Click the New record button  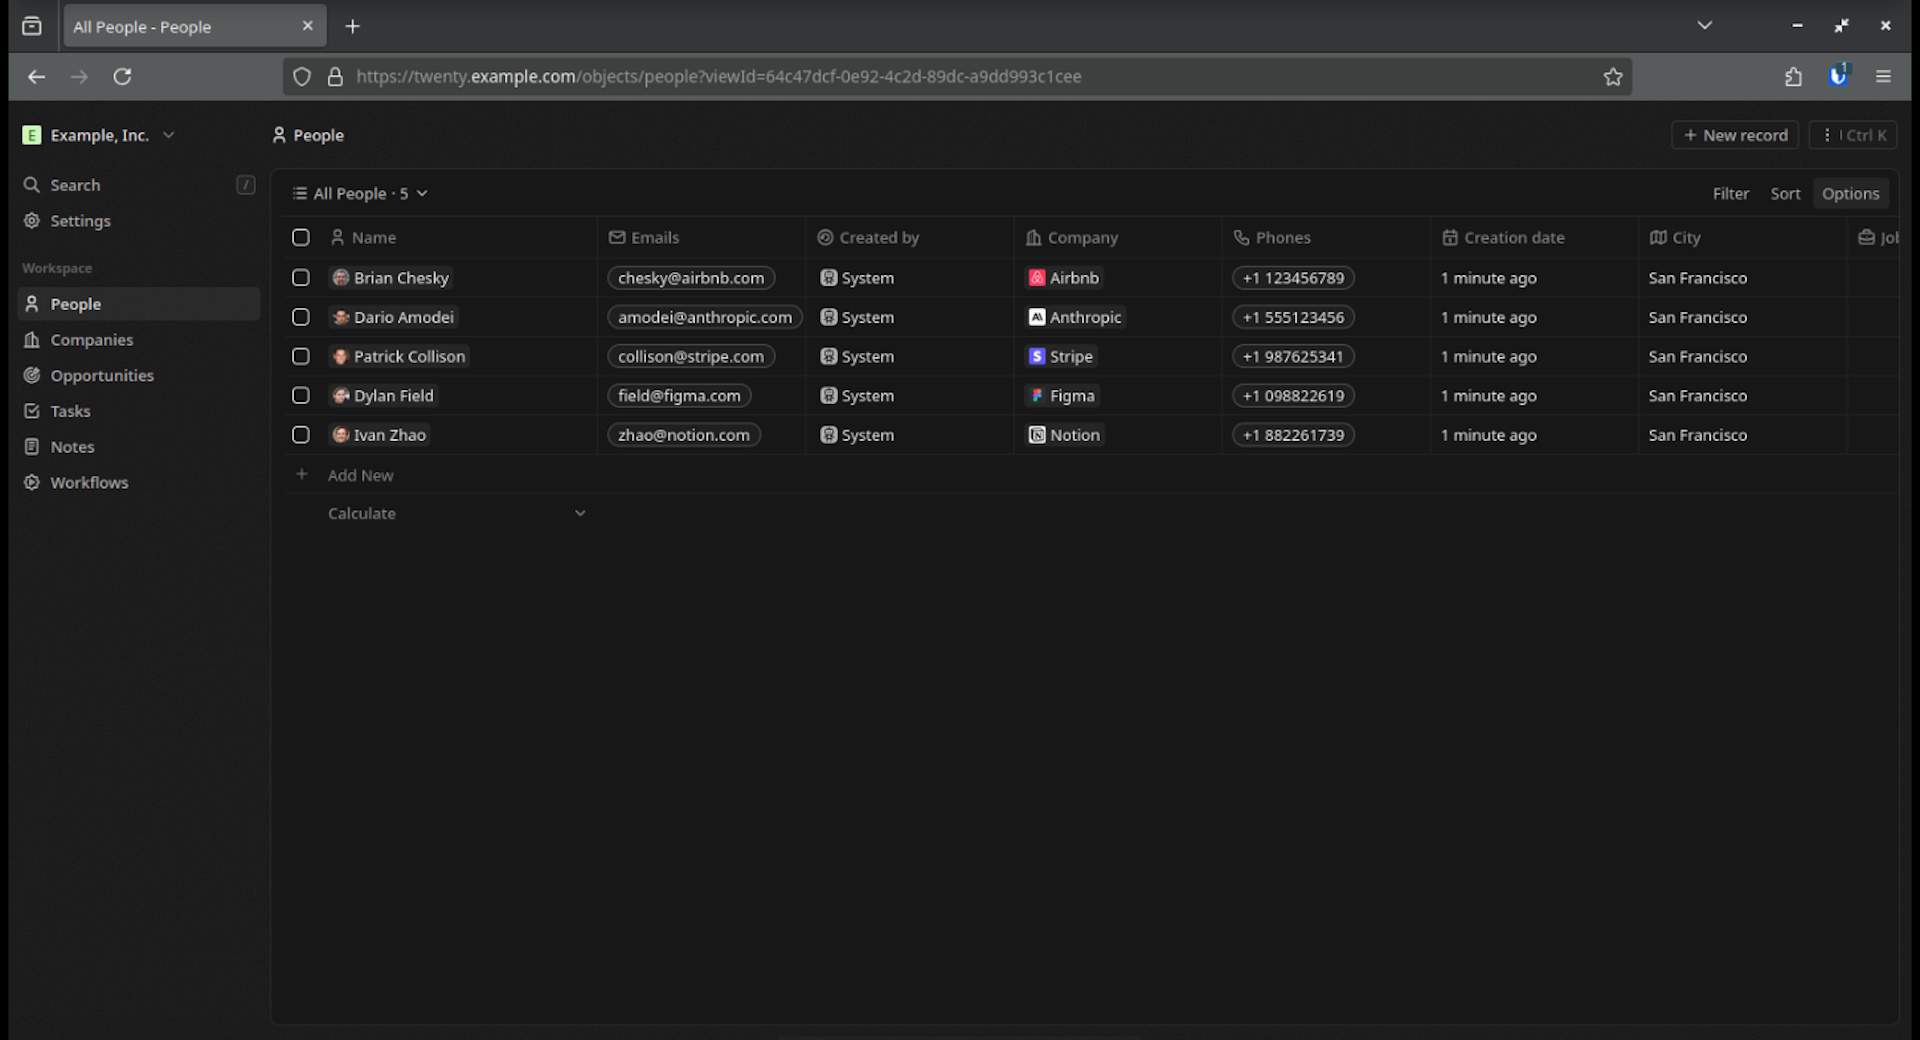coord(1735,135)
